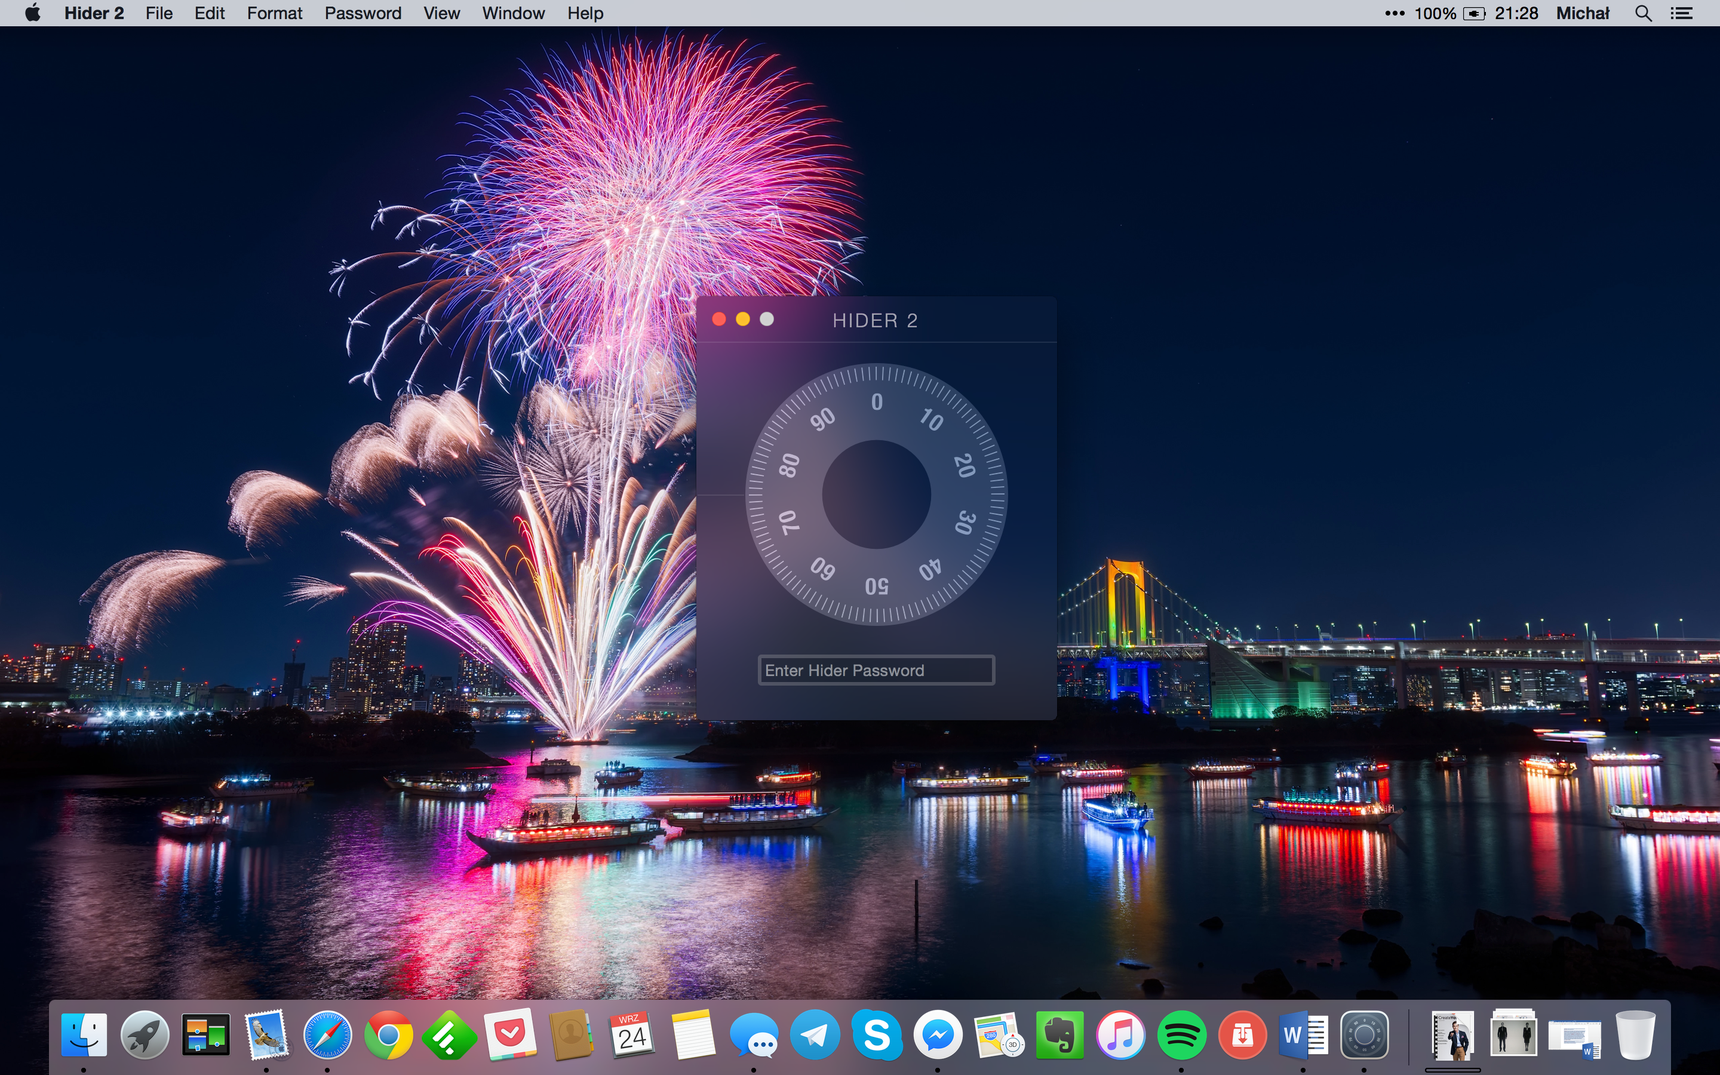Launch Telegram from the dock
Image resolution: width=1720 pixels, height=1075 pixels.
tap(815, 1036)
